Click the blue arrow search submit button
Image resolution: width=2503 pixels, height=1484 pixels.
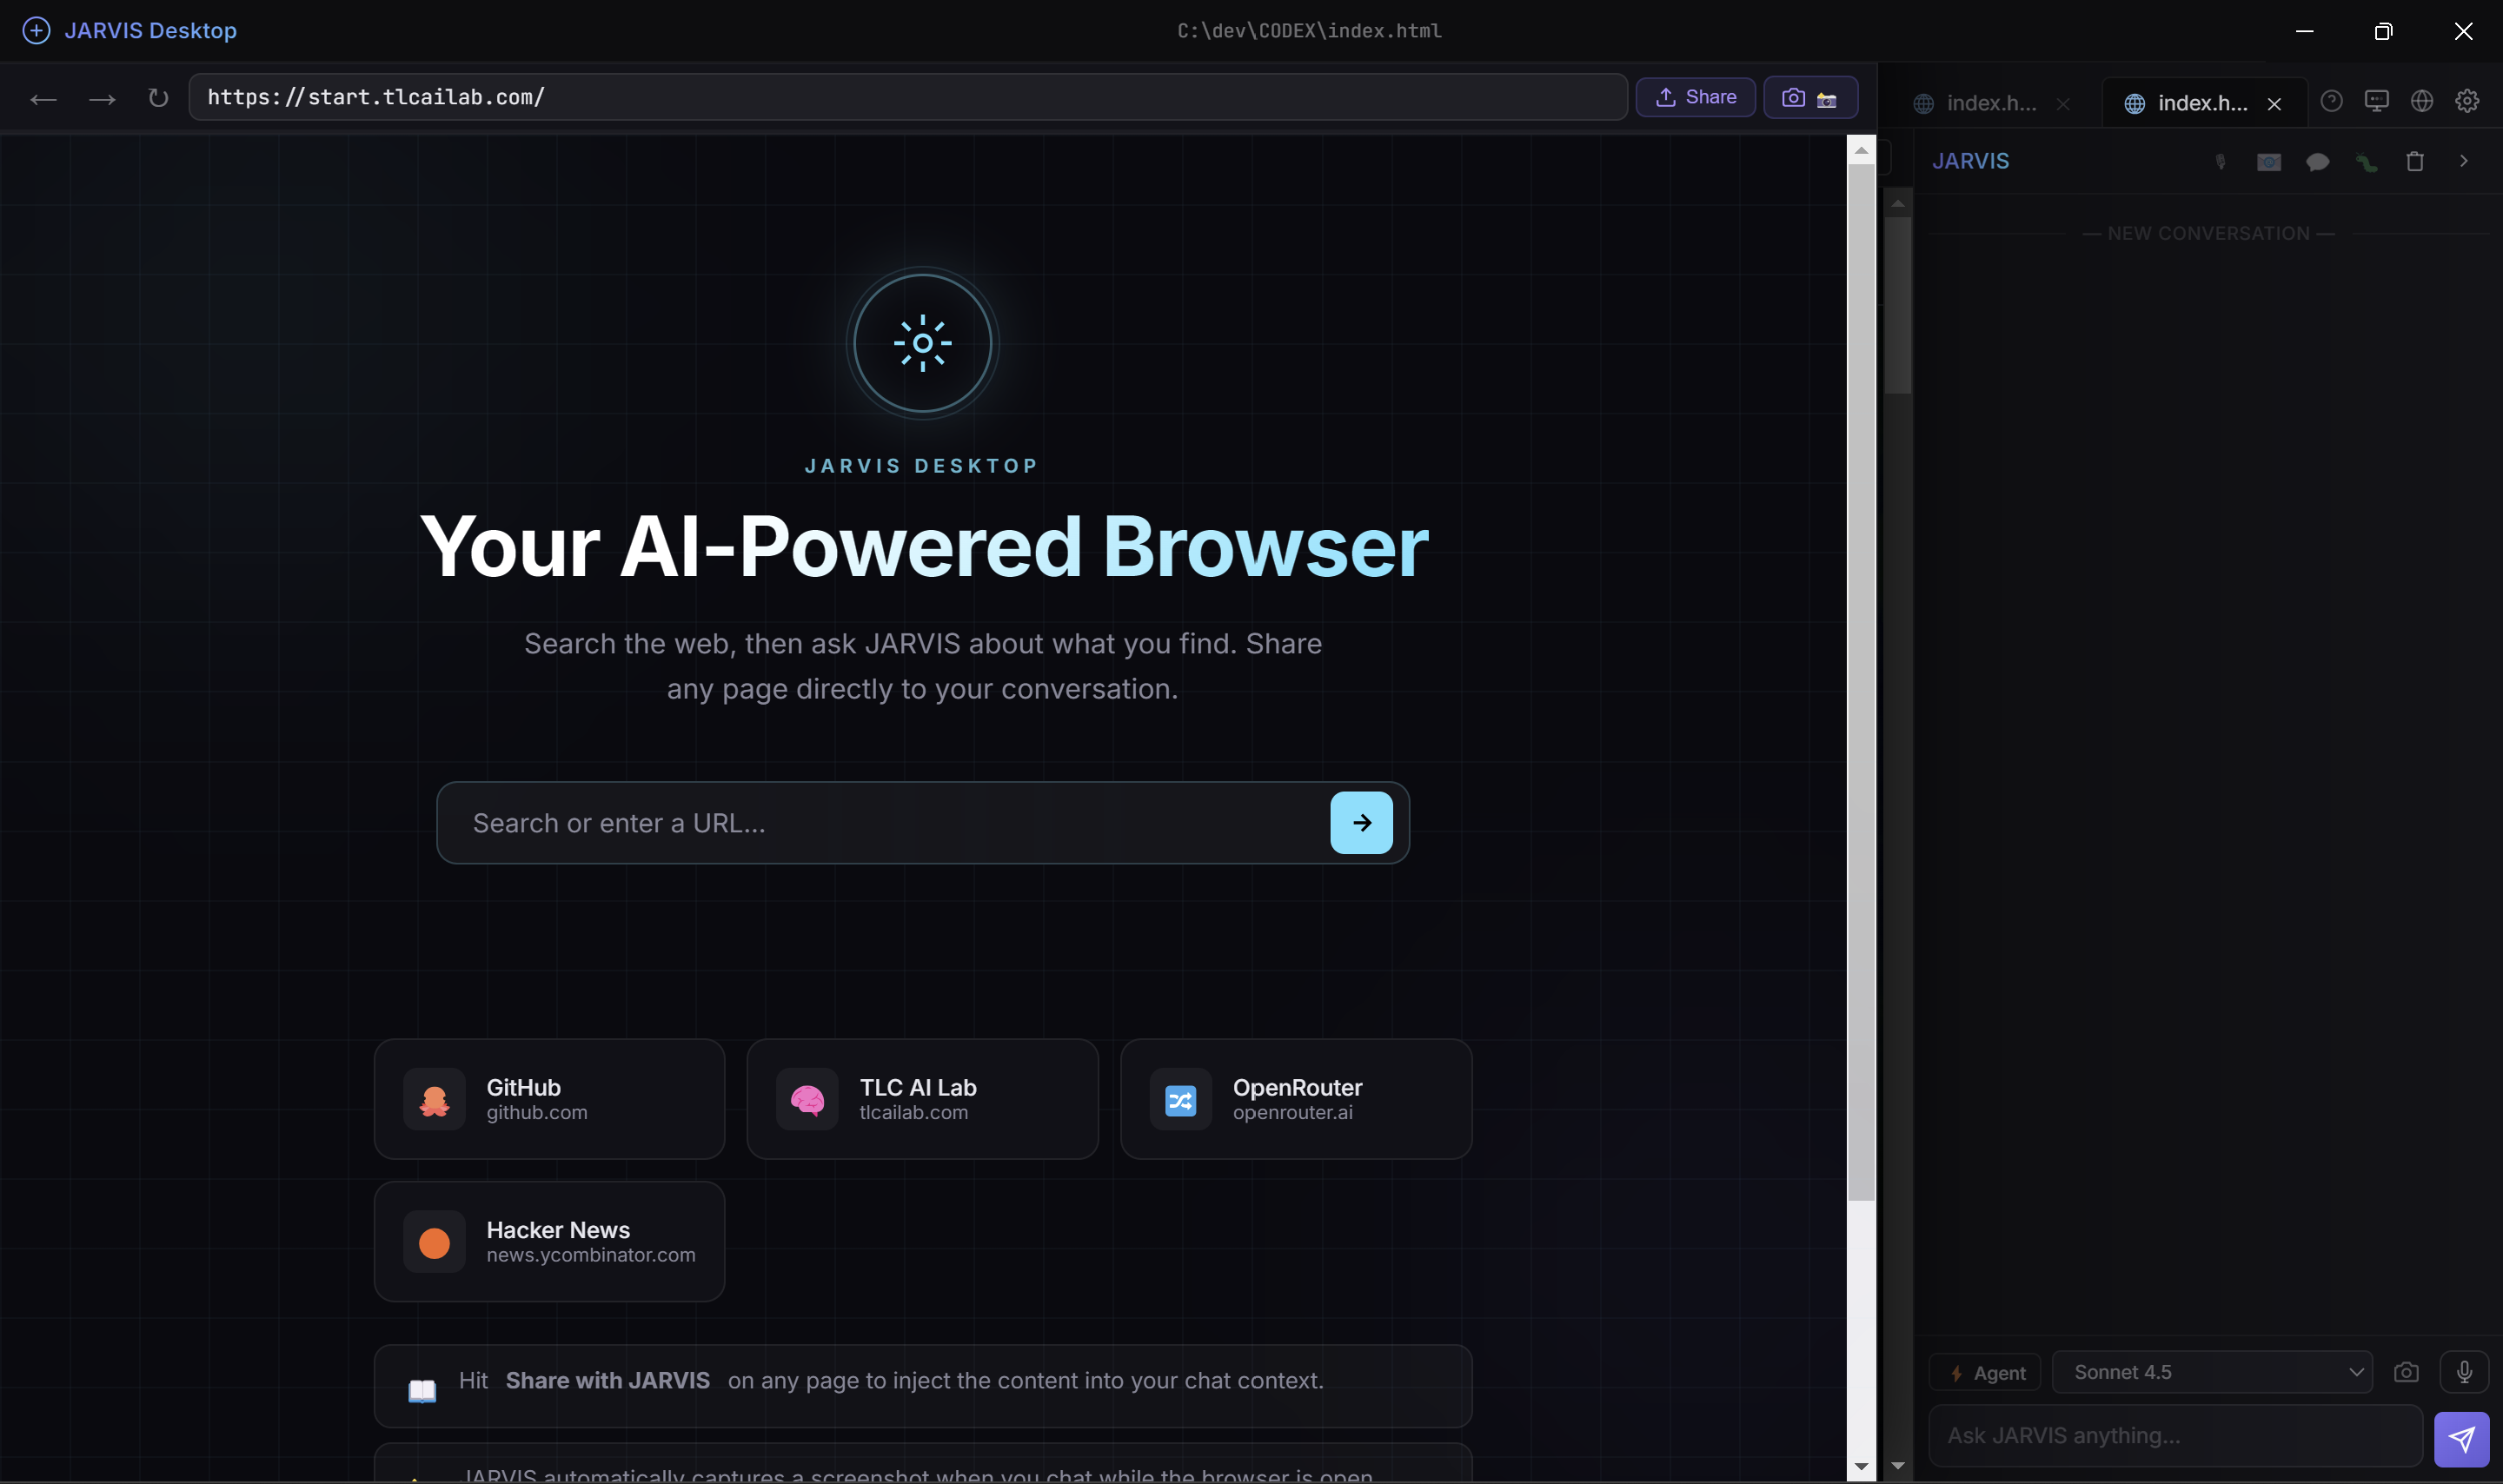1361,823
